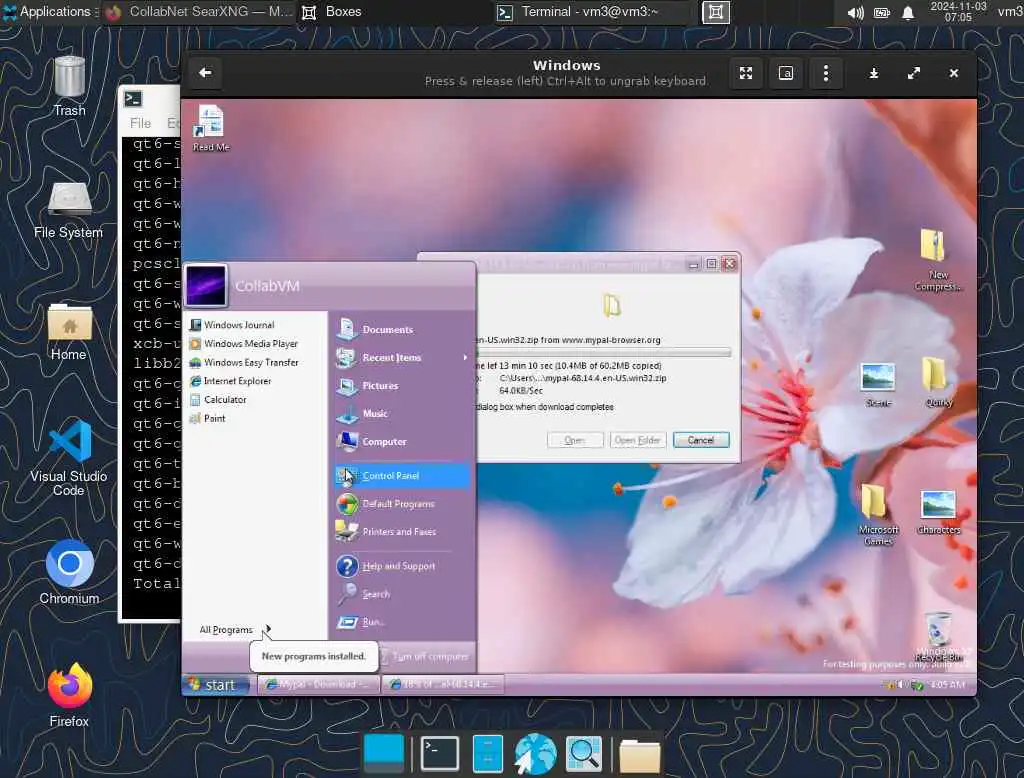Open the Home folder desktop icon
The image size is (1024, 778).
click(69, 331)
